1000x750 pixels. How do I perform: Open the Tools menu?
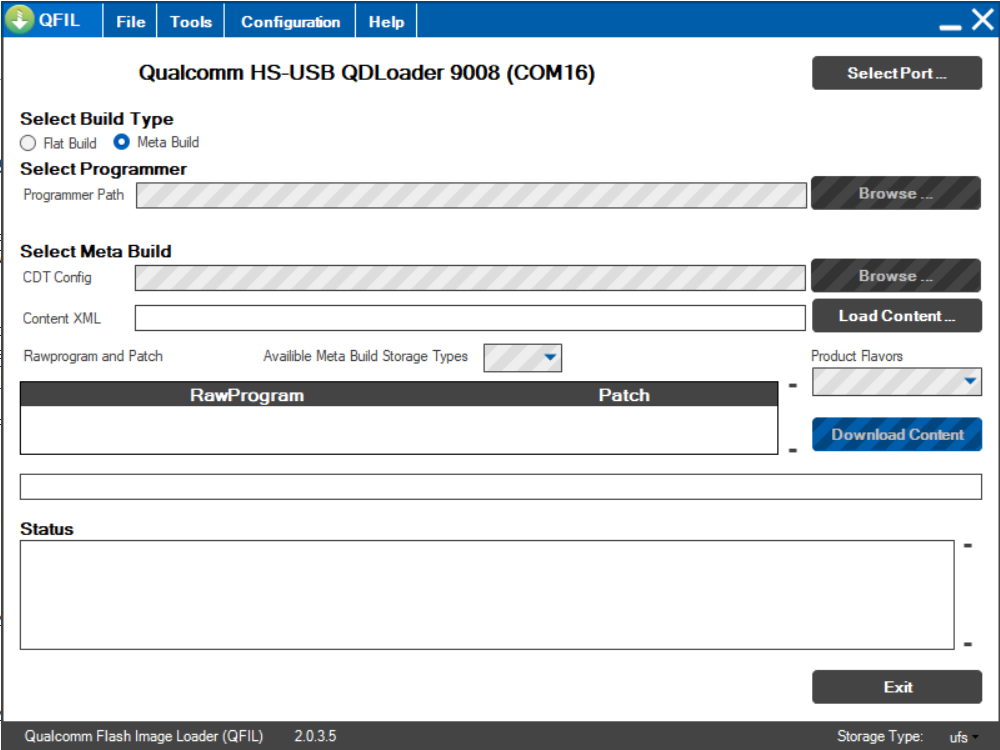tap(191, 22)
